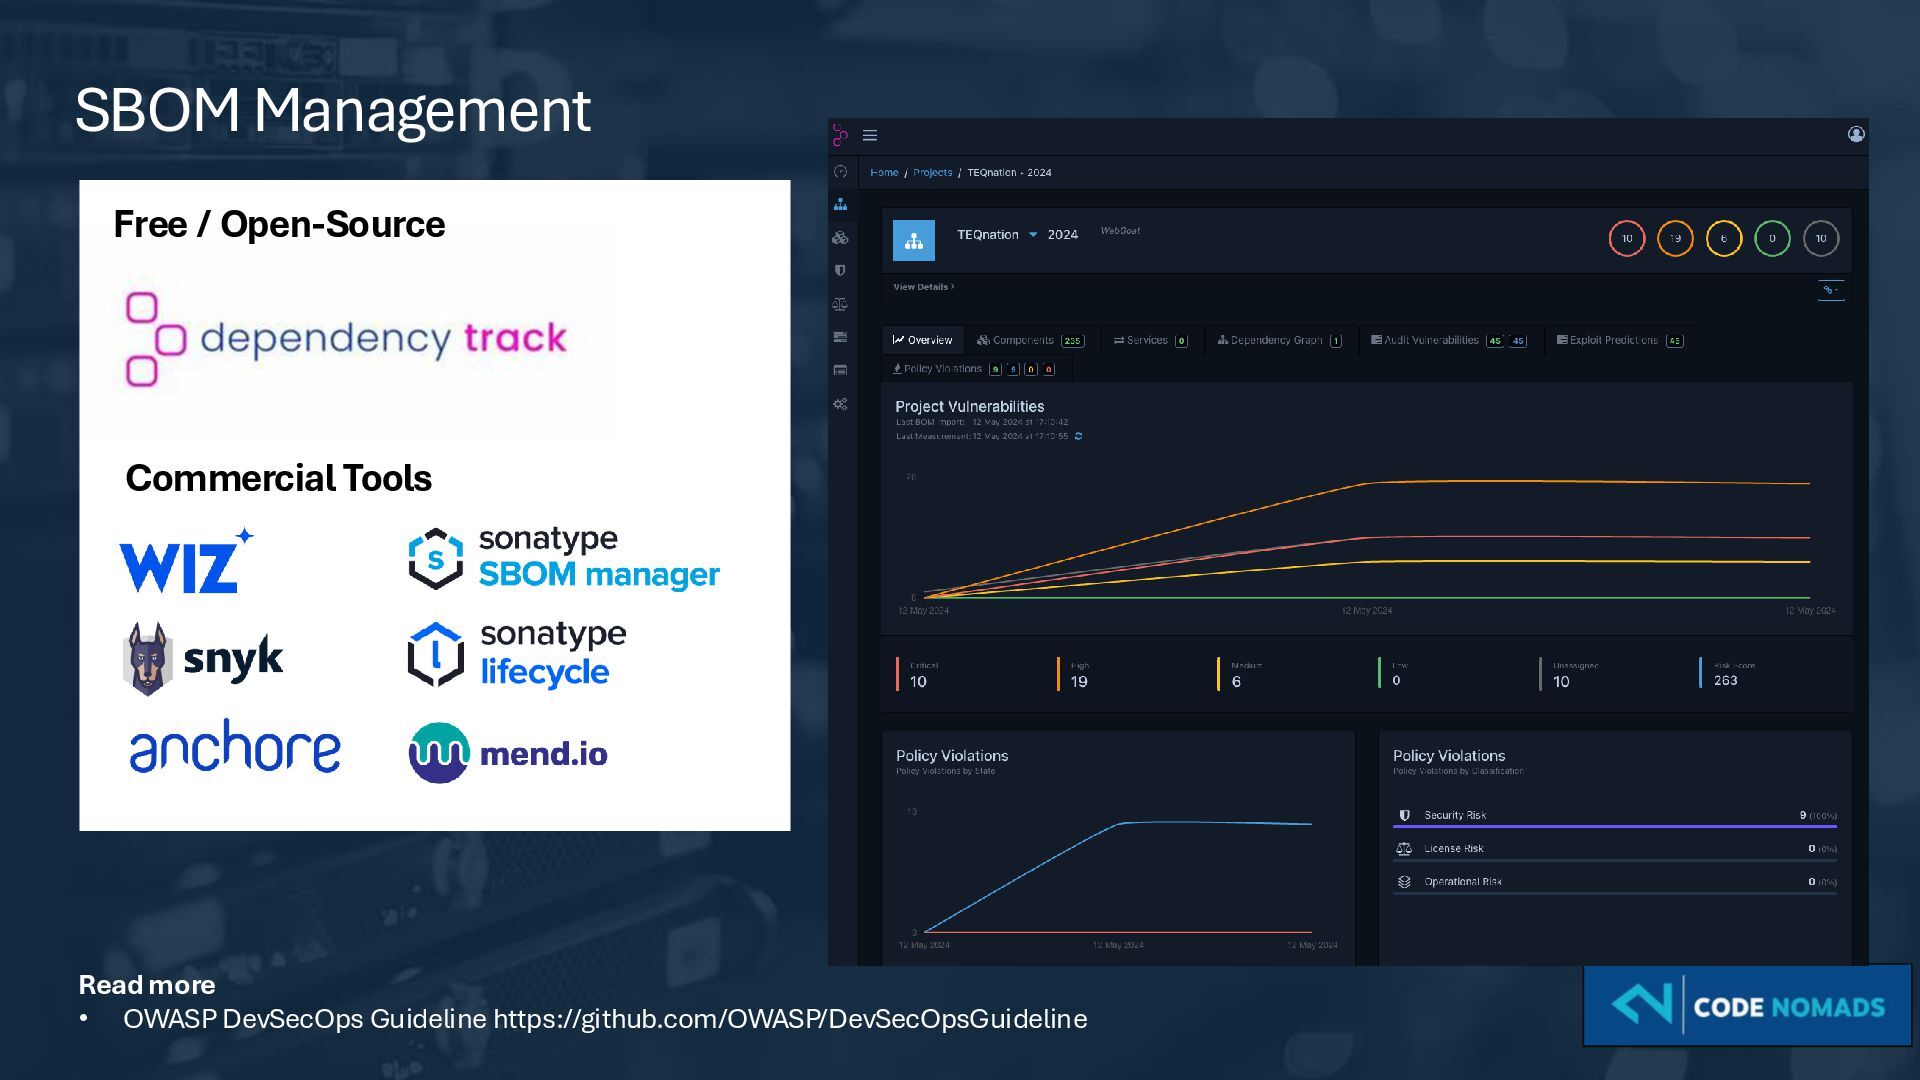Click the user account profile icon

(x=1856, y=135)
